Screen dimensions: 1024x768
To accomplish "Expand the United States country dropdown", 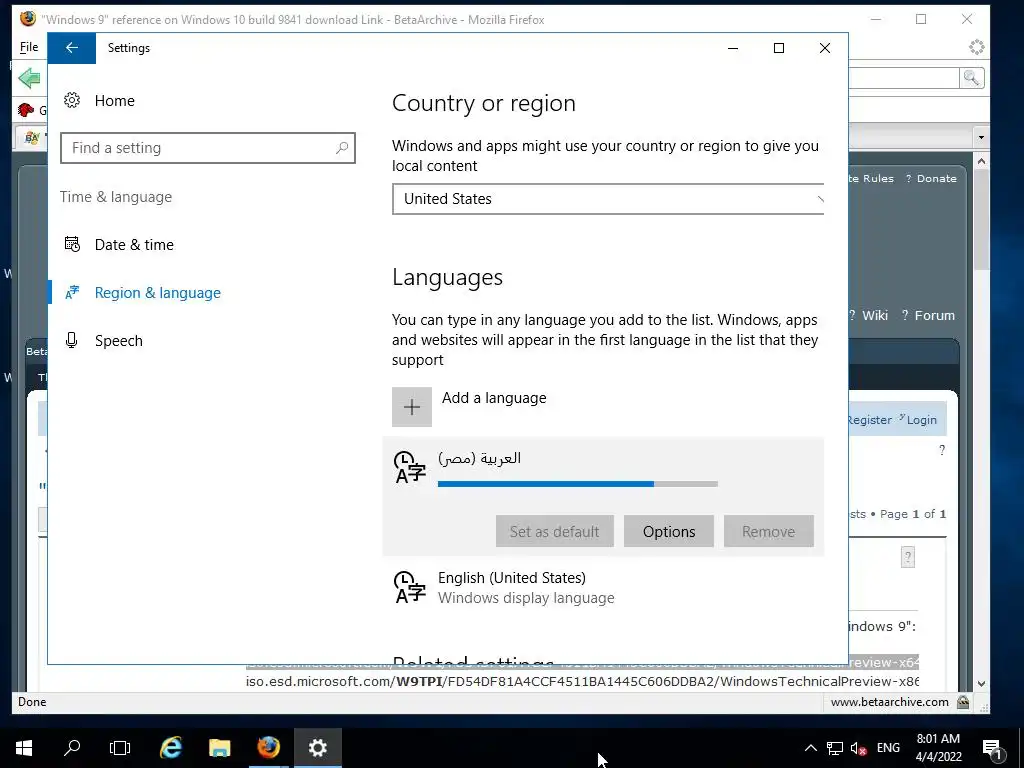I will click(x=607, y=199).
